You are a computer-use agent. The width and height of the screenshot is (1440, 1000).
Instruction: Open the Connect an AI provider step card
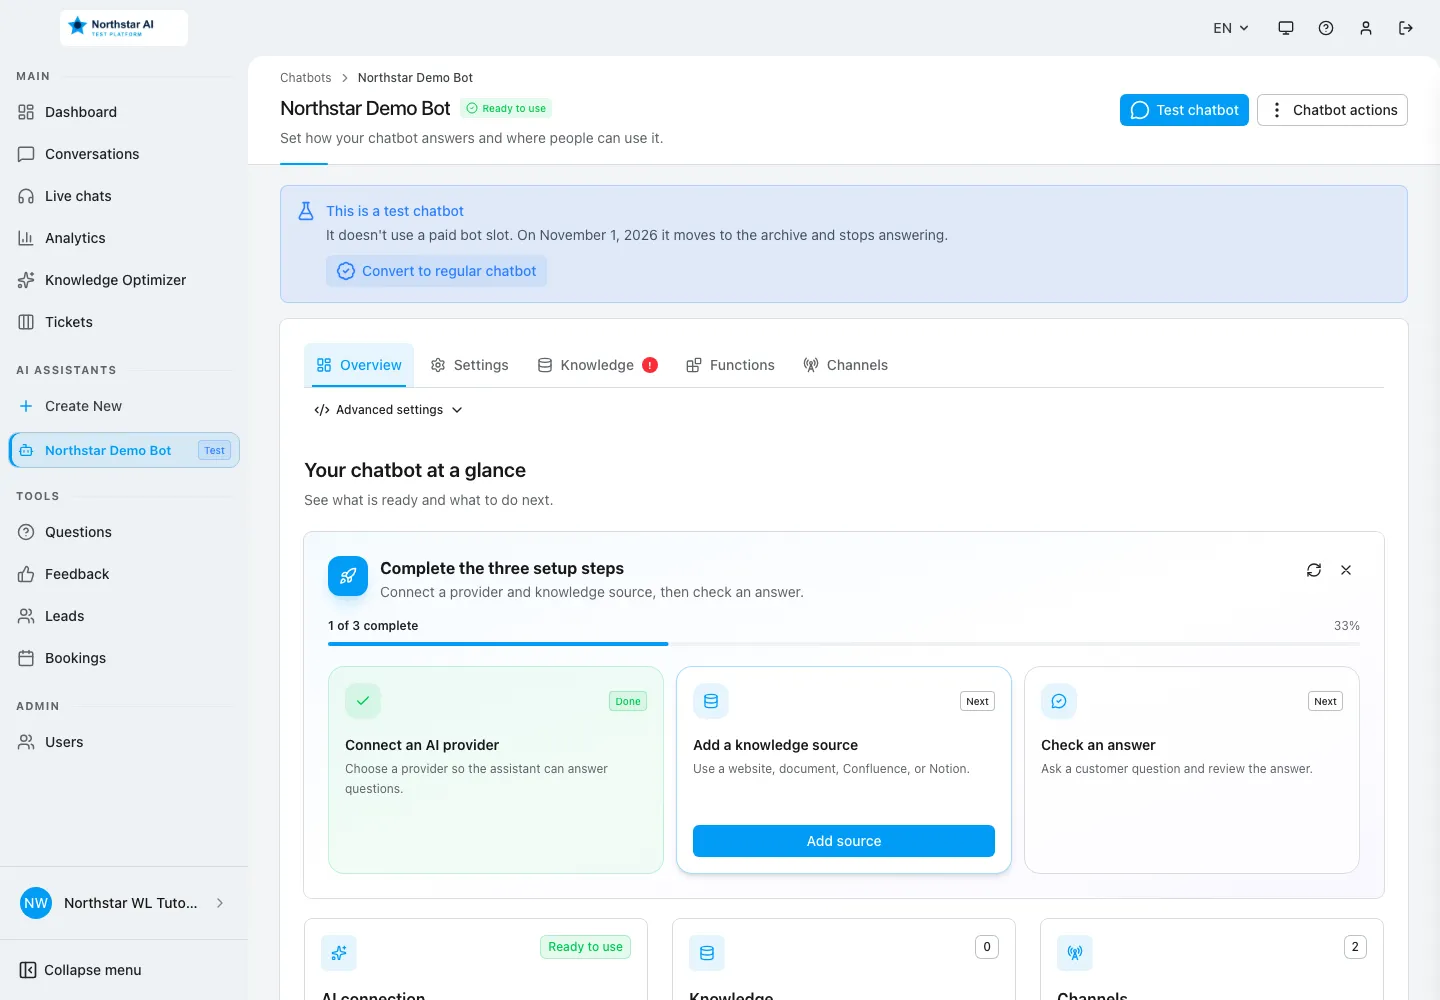pyautogui.click(x=496, y=770)
